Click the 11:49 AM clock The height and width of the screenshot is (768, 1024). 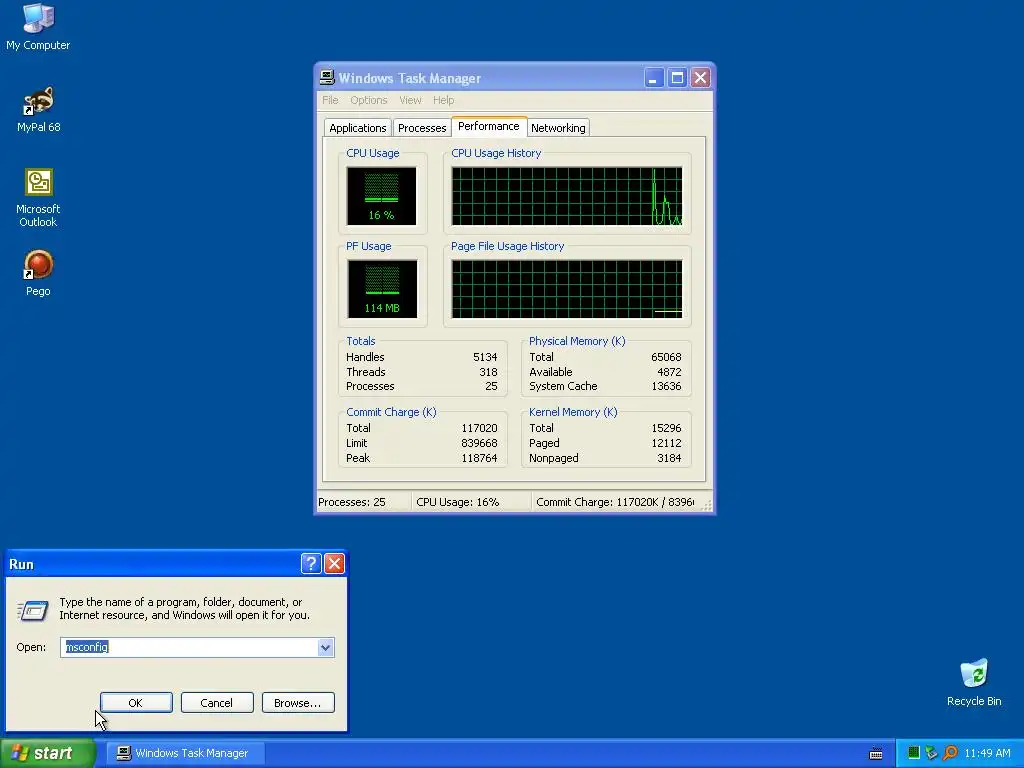click(x=987, y=753)
